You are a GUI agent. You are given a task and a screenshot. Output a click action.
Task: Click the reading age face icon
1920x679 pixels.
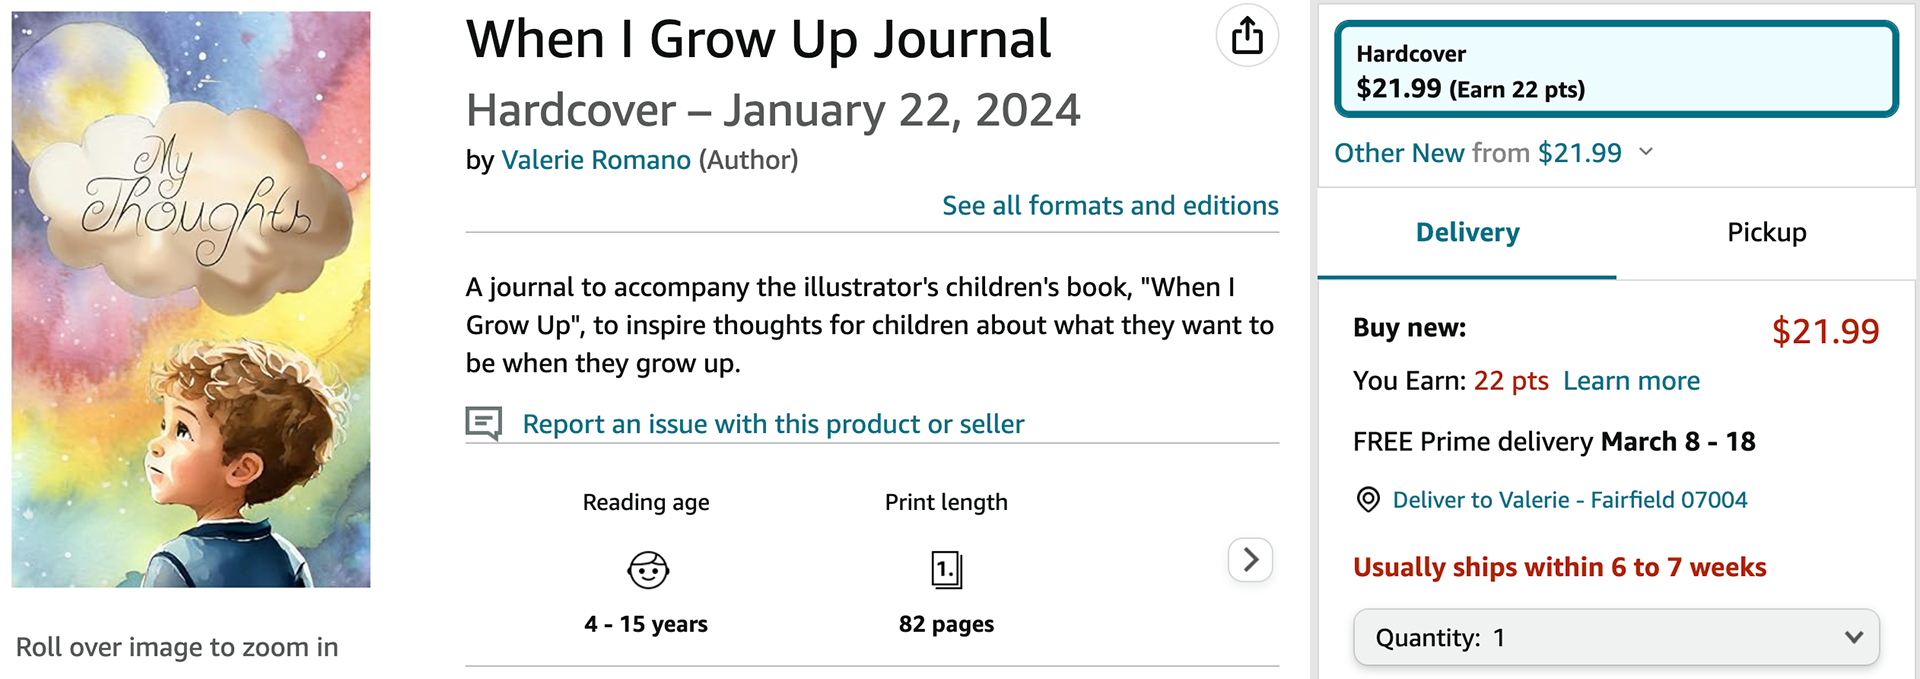coord(647,570)
